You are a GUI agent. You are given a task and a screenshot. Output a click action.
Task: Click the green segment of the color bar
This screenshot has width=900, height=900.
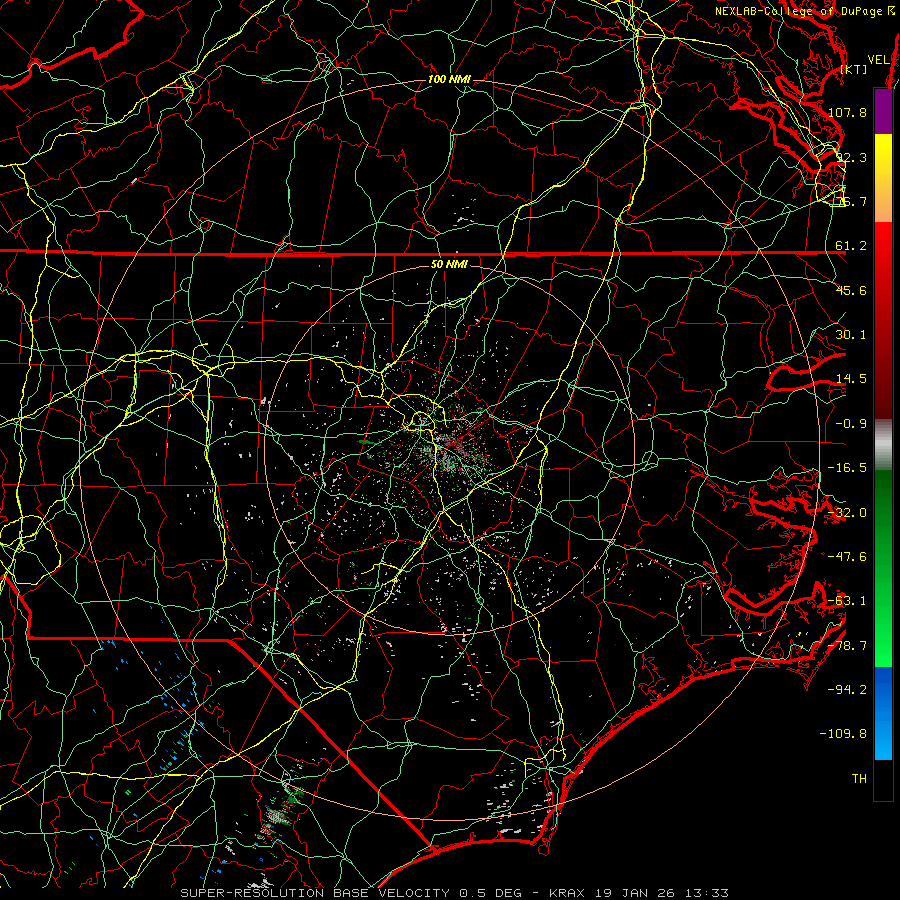pos(883,568)
